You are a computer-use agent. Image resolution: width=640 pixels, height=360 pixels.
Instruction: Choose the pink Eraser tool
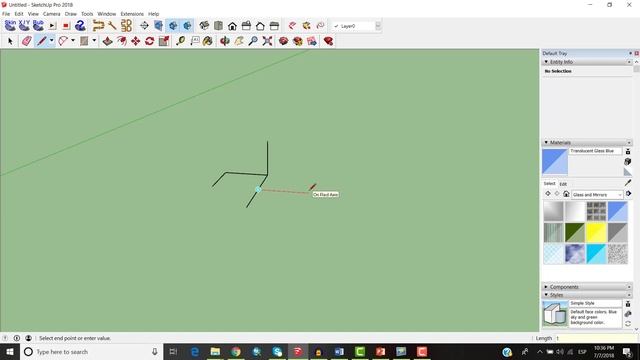click(27, 41)
